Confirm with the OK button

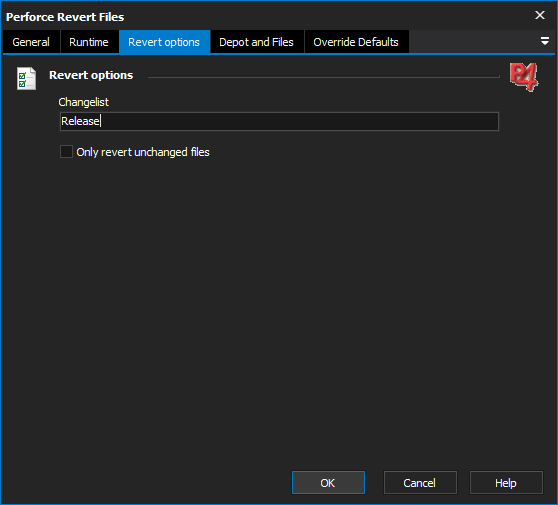click(328, 483)
